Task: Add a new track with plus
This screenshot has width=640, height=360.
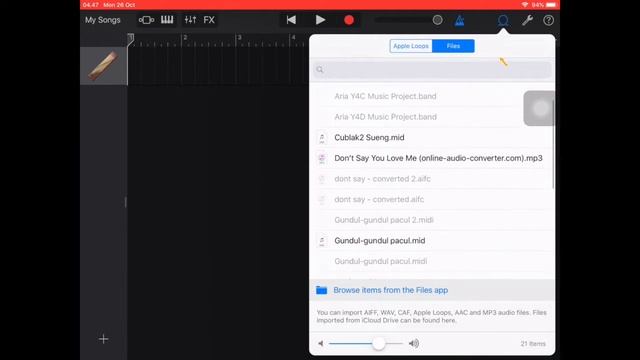Action: click(104, 339)
